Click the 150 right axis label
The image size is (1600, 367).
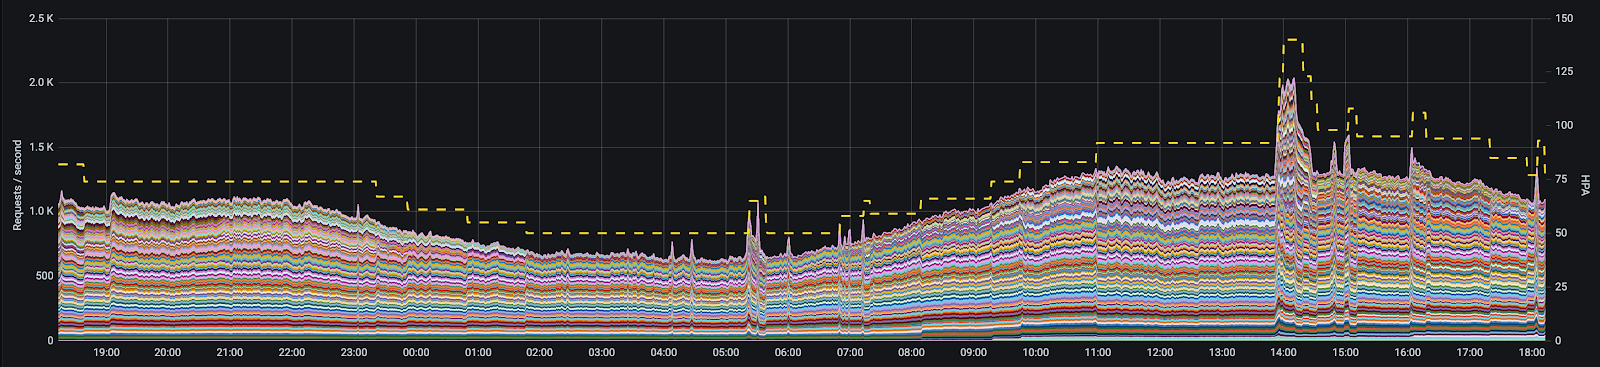point(1564,18)
